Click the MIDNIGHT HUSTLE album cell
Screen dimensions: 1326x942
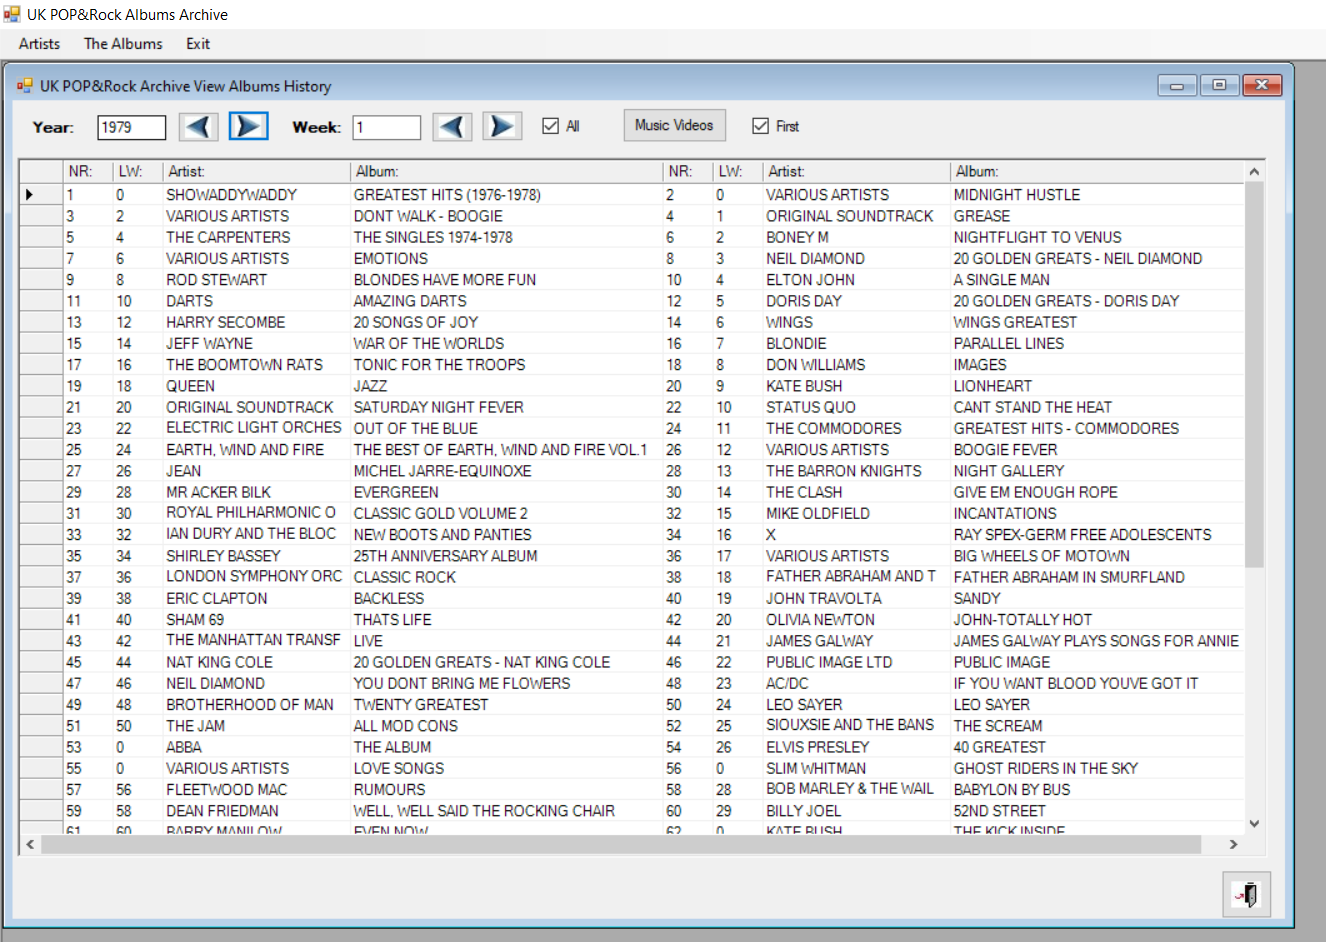point(1097,195)
